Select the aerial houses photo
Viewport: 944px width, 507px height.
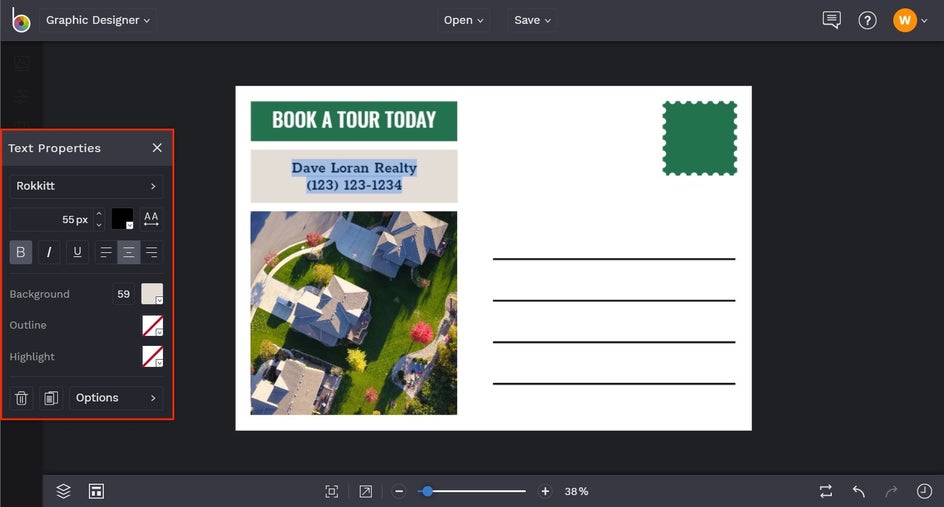pyautogui.click(x=354, y=313)
